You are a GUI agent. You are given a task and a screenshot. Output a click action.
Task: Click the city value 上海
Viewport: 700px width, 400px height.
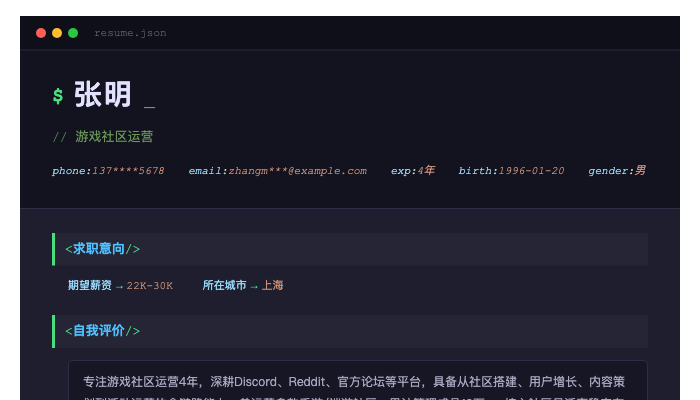tap(272, 285)
